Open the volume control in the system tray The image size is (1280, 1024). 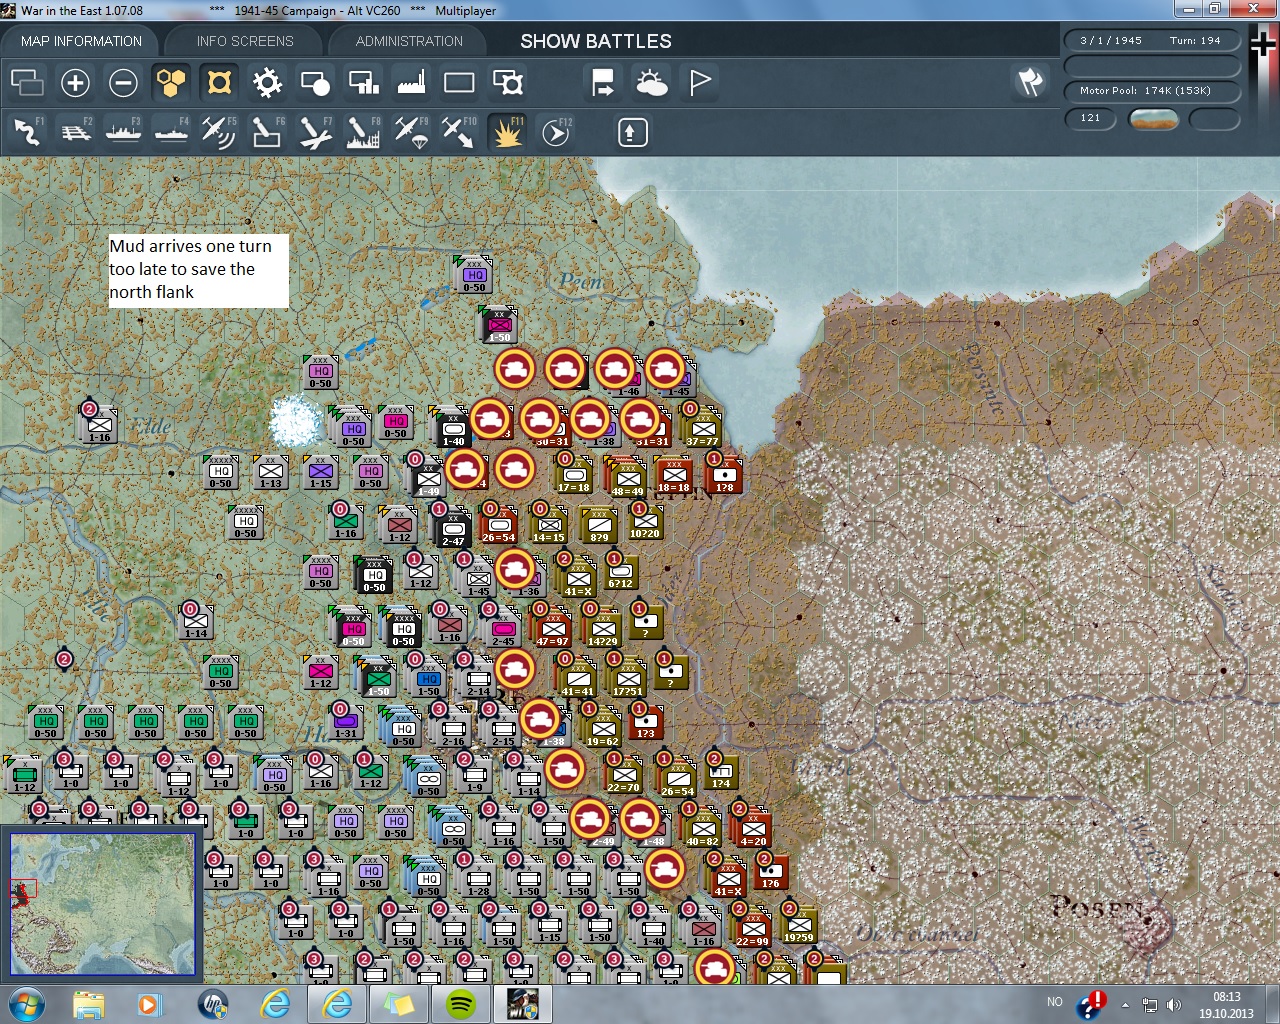click(x=1174, y=1005)
